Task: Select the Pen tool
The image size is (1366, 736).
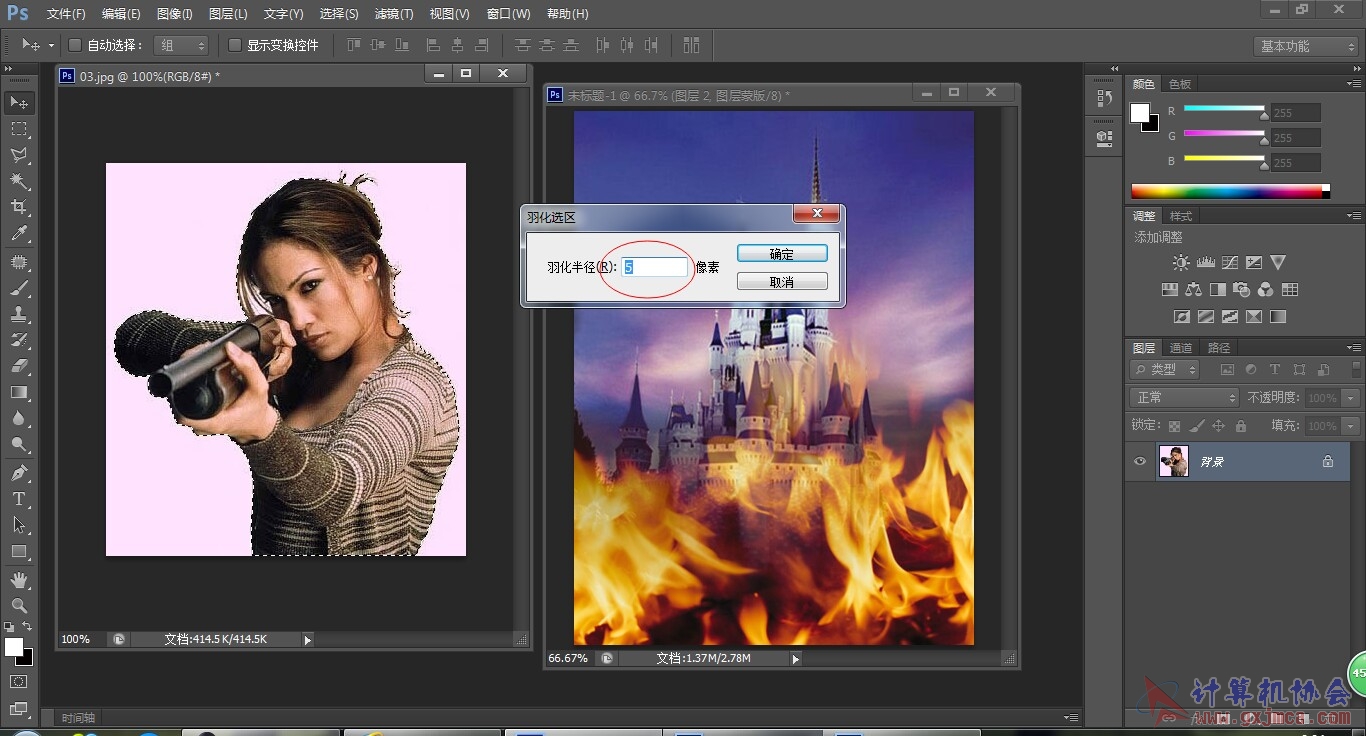Action: pos(19,473)
